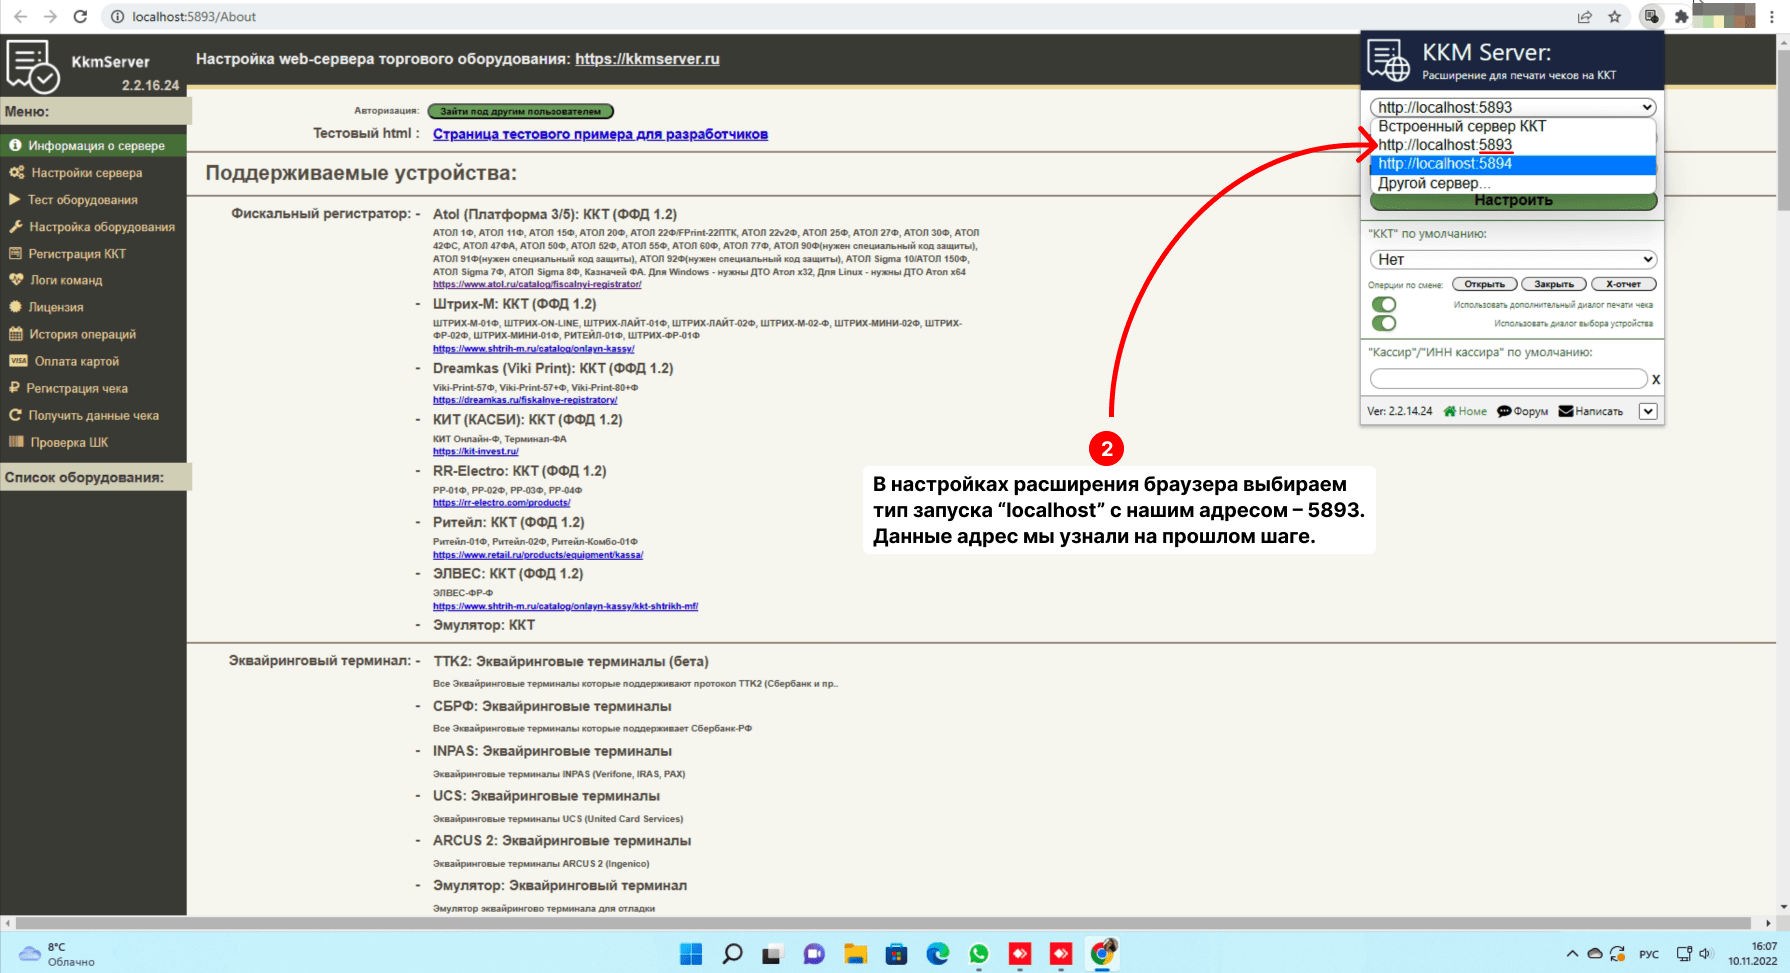Click the gear icon next to Лицензия

pyautogui.click(x=16, y=307)
